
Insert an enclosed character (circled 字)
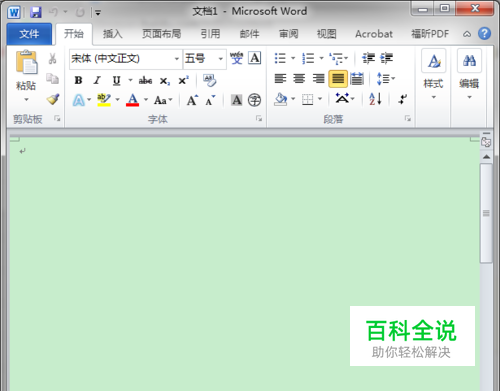[254, 100]
